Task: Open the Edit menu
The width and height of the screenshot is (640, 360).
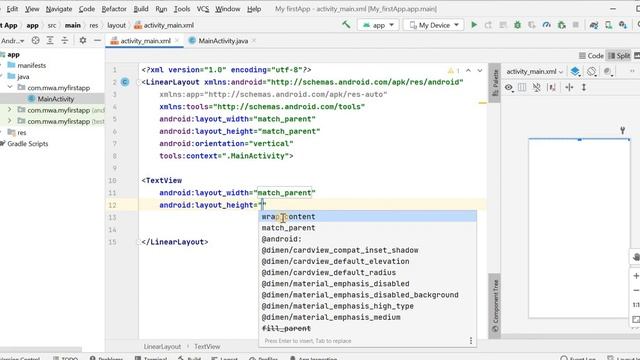Action: 12,9
